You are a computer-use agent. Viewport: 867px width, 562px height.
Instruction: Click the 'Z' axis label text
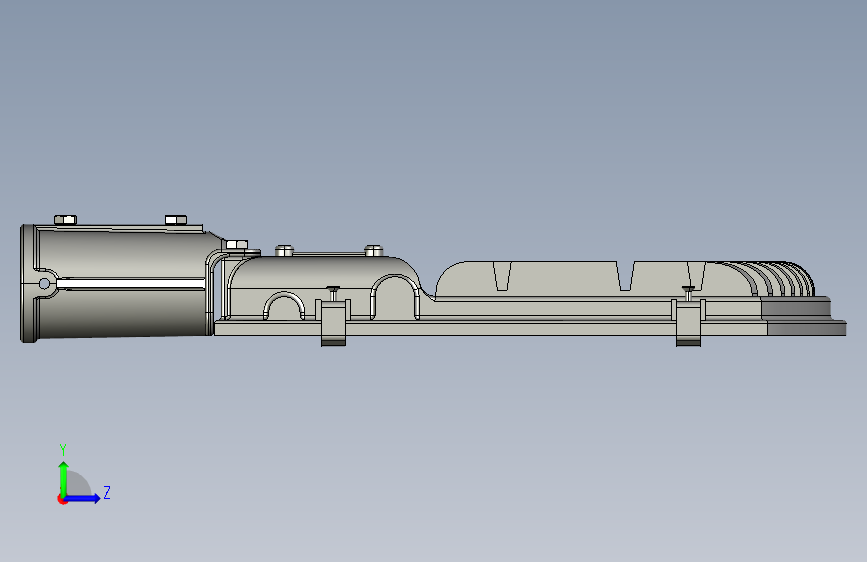(107, 492)
